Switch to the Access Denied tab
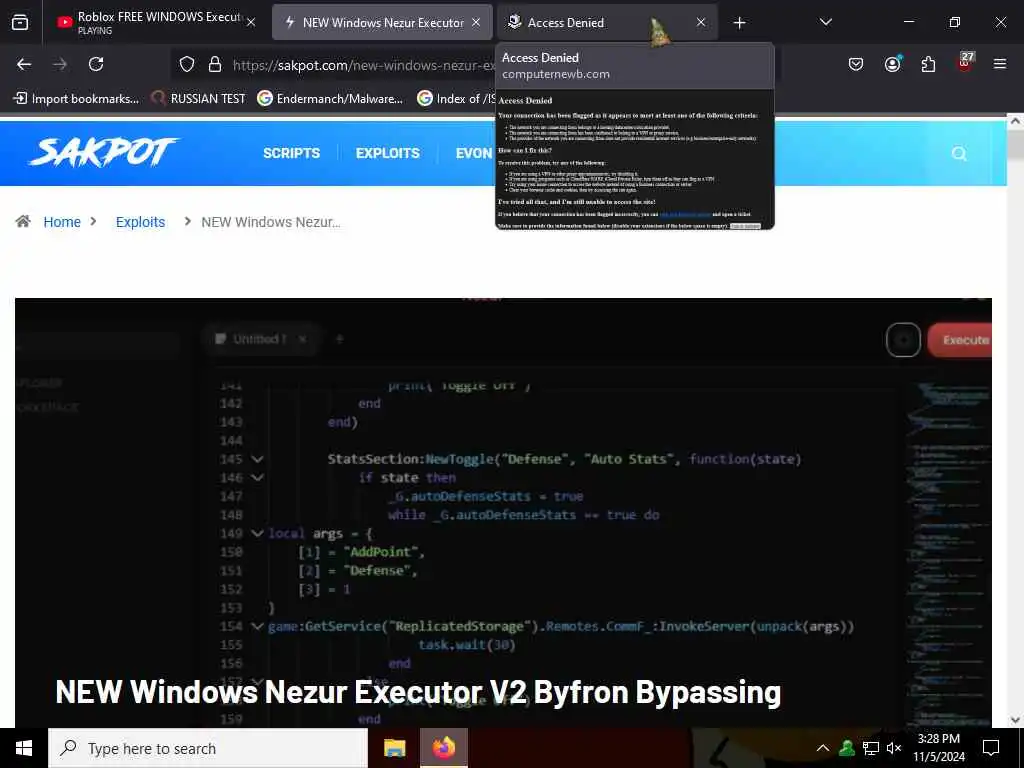The height and width of the screenshot is (768, 1024). pyautogui.click(x=607, y=22)
